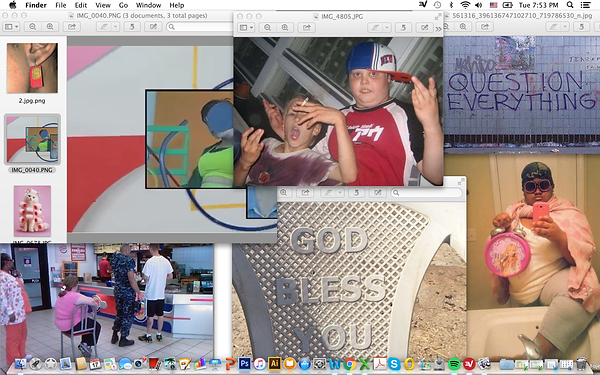Image resolution: width=600 pixels, height=375 pixels.
Task: Rotate the IMG_4805.JPG image
Action: click(x=403, y=28)
